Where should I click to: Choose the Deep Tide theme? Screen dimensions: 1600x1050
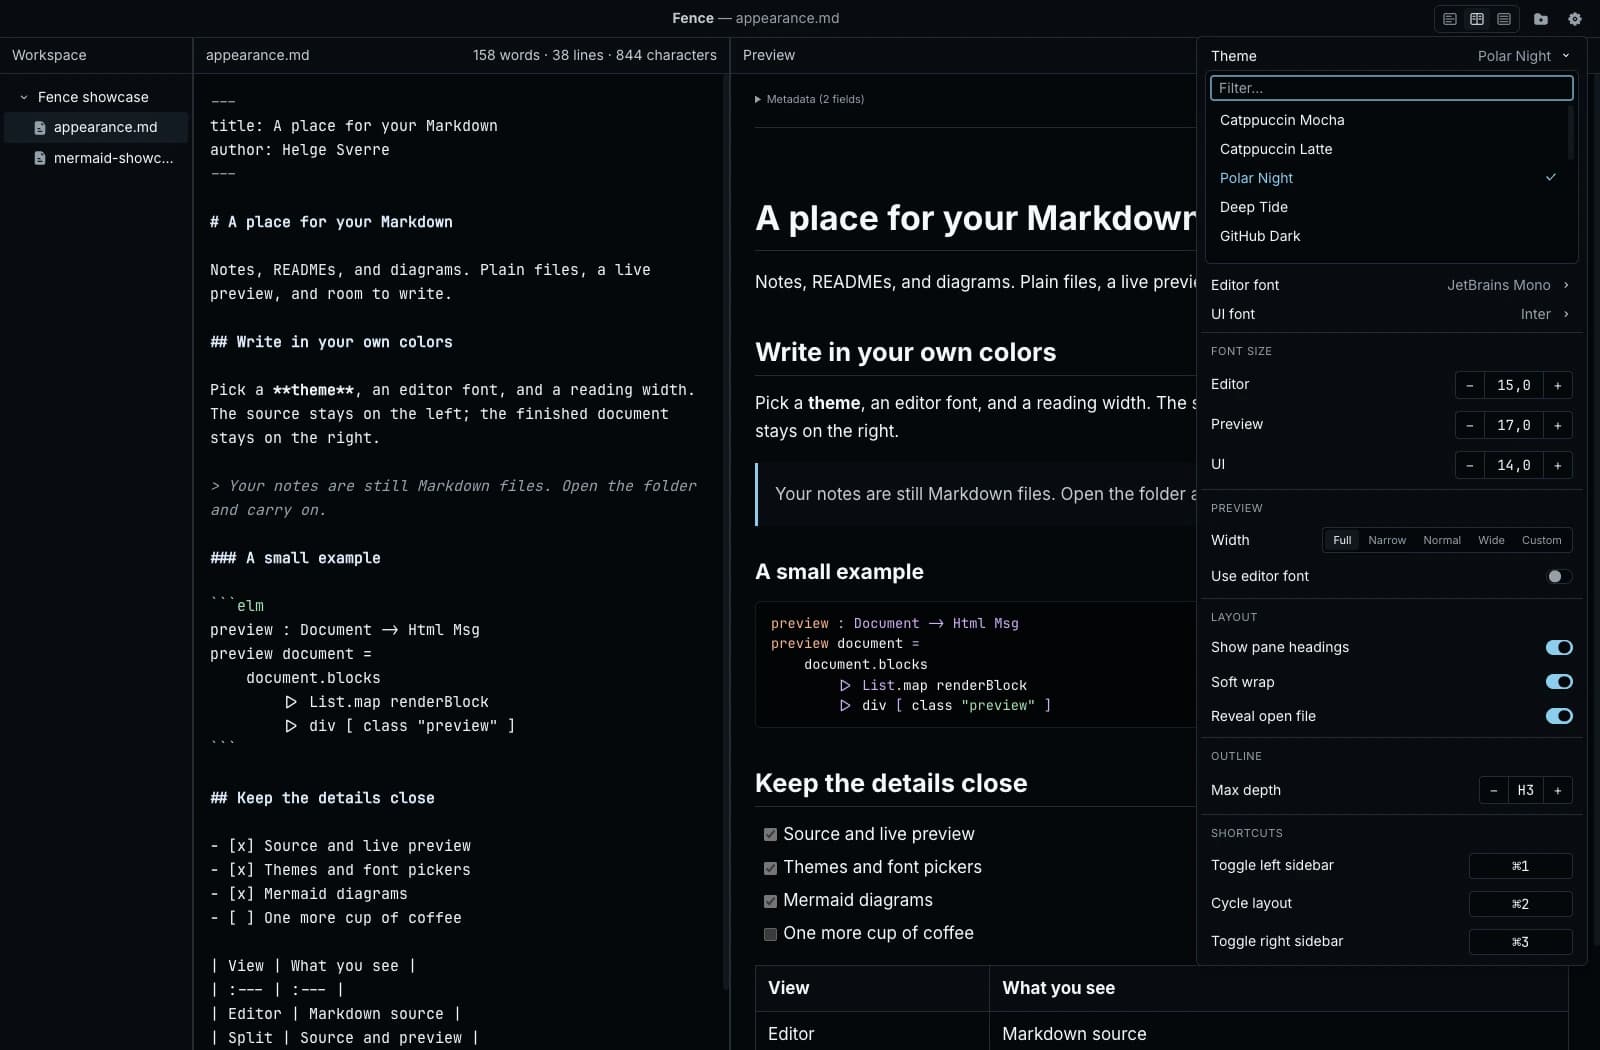[1388, 207]
